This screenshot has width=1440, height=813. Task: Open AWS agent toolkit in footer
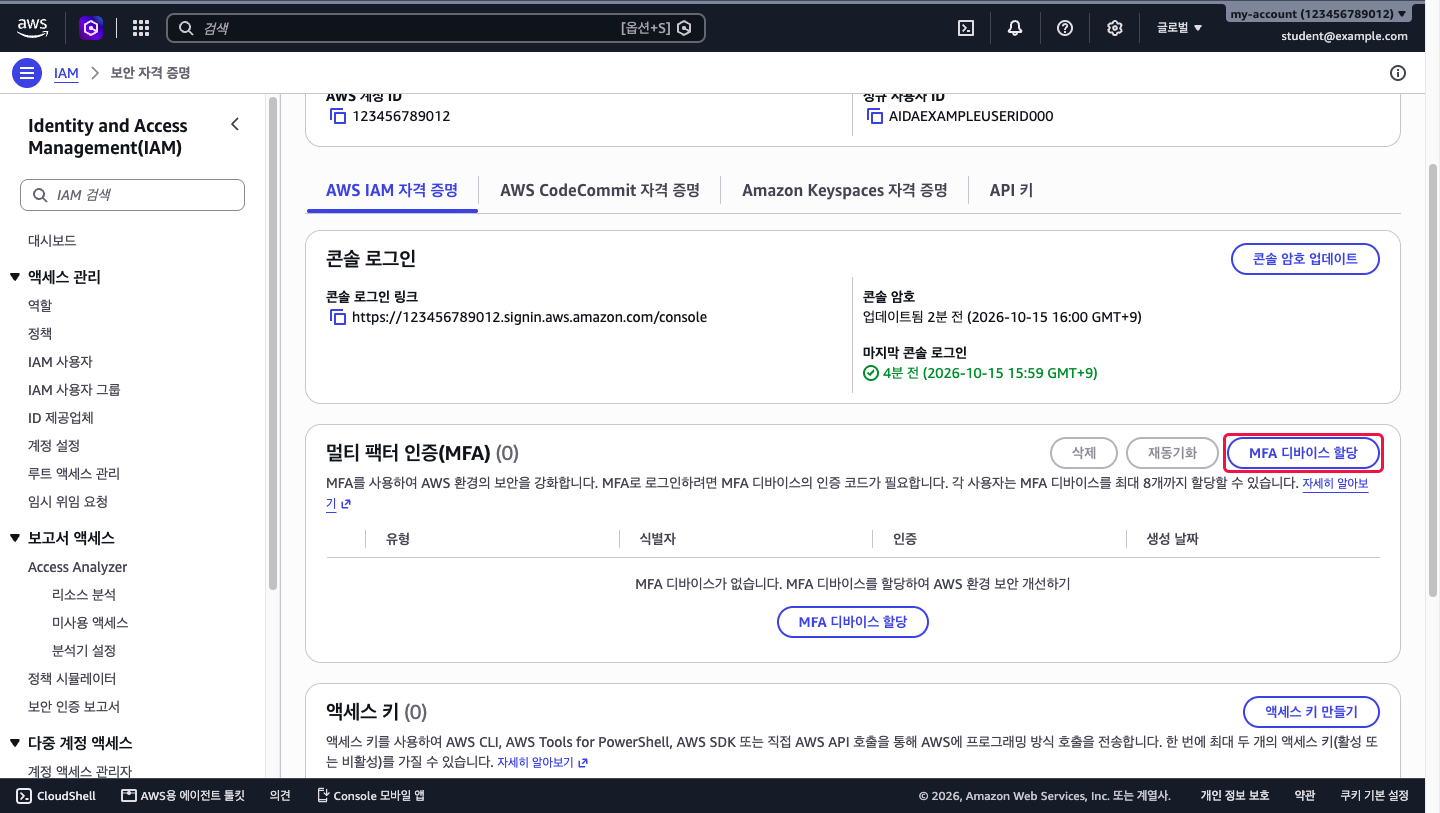(182, 796)
